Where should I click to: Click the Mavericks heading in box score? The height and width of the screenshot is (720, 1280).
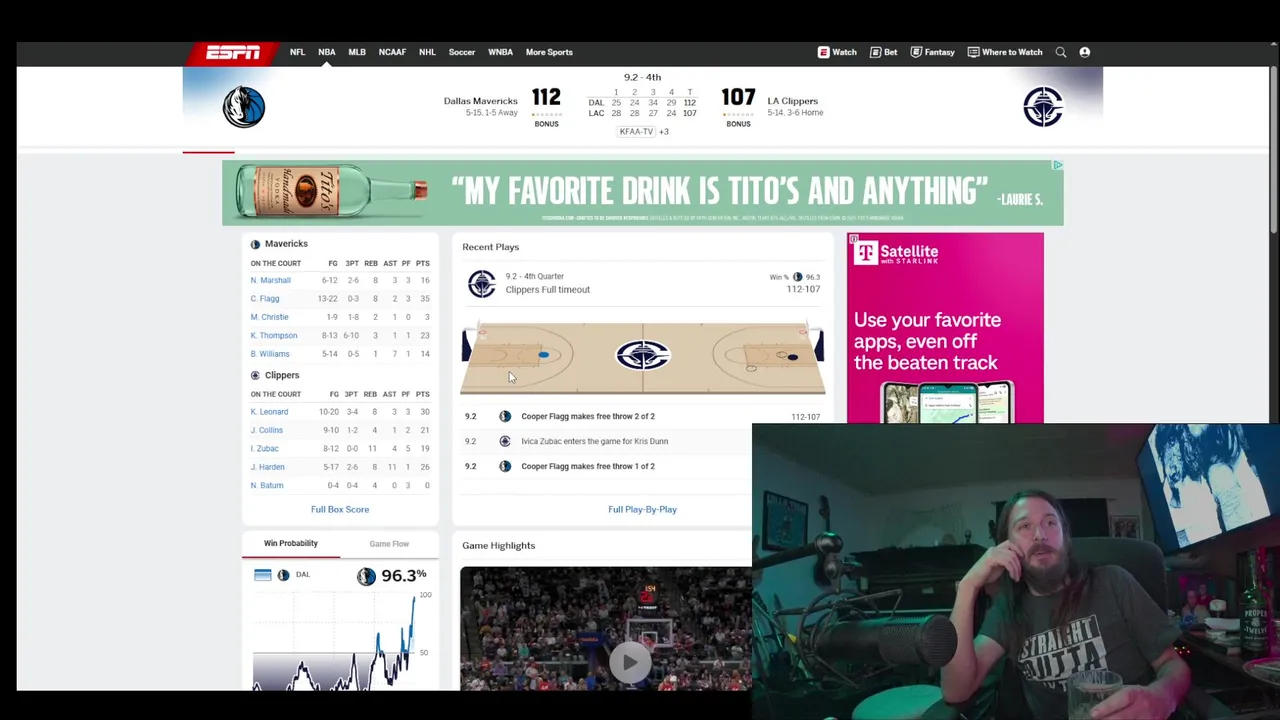click(x=286, y=244)
